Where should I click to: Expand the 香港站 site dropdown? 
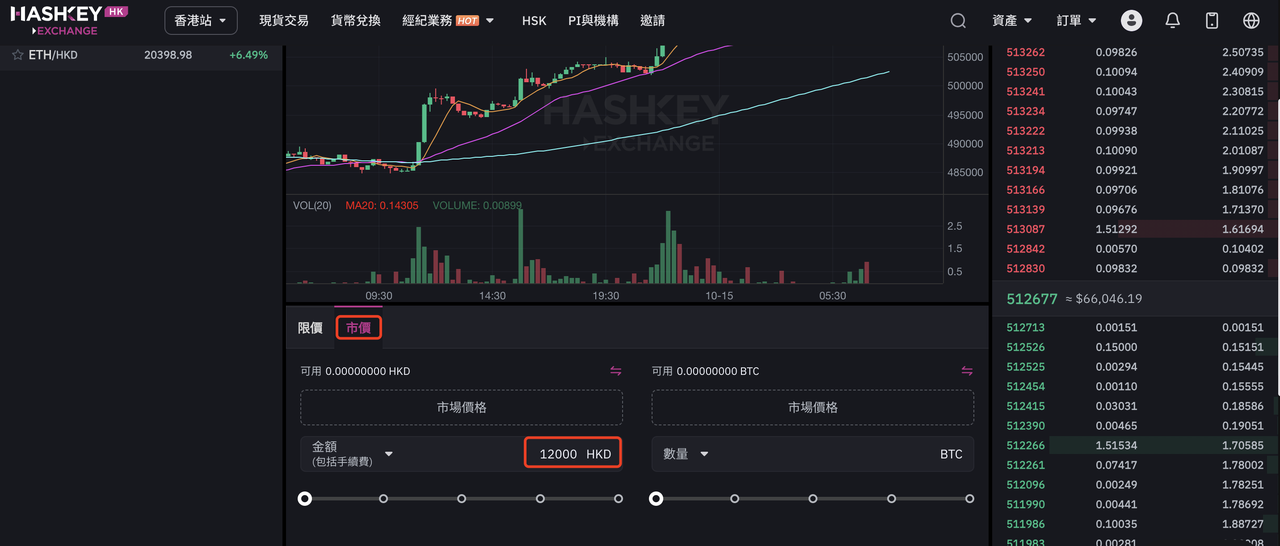[200, 21]
